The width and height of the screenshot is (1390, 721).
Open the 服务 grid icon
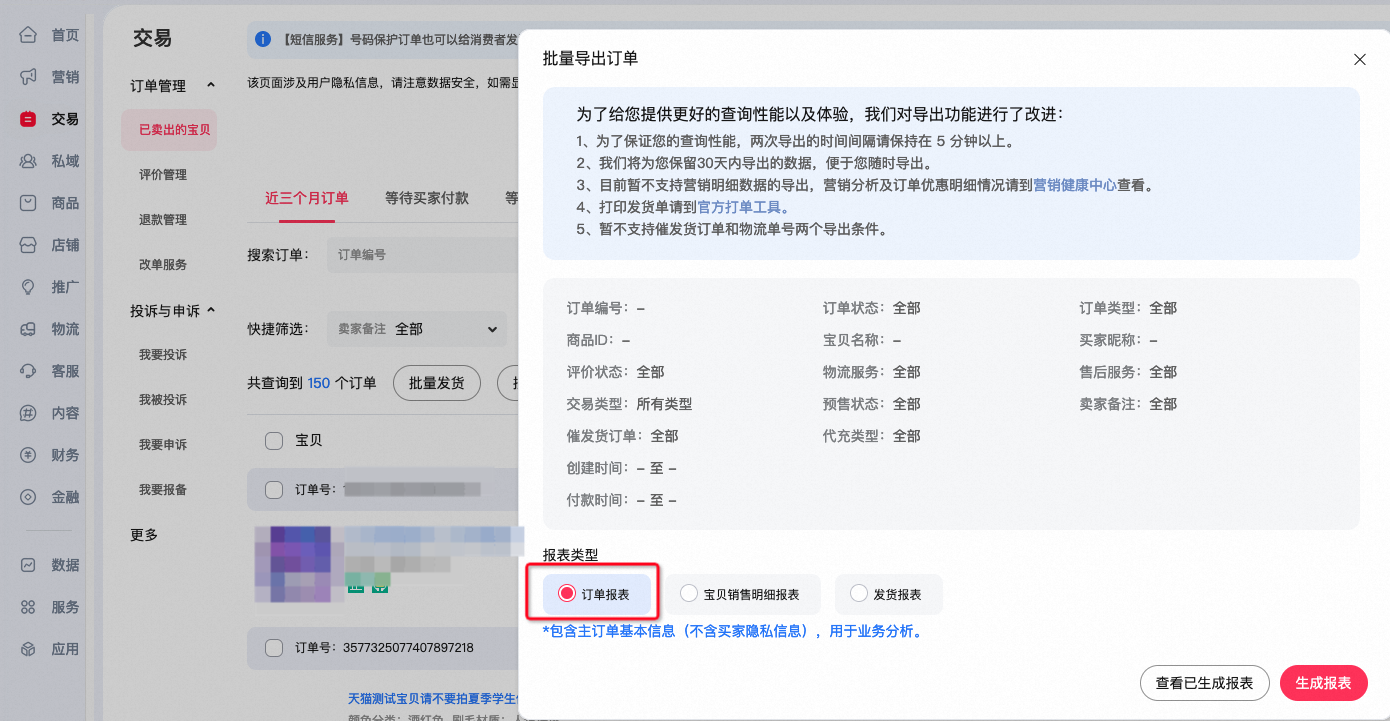click(29, 607)
